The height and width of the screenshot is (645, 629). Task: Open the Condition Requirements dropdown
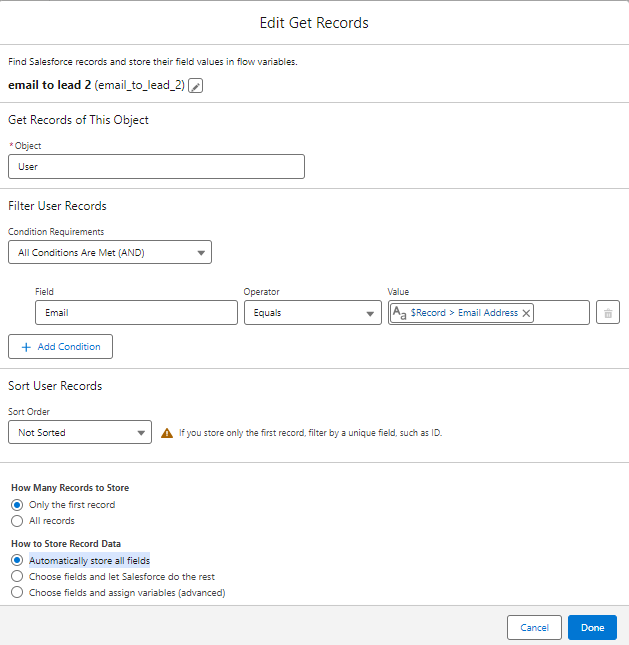coord(110,253)
